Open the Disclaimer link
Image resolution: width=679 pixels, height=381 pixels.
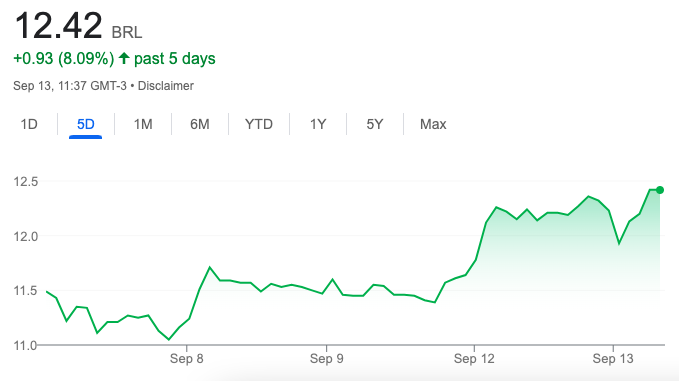click(x=165, y=86)
